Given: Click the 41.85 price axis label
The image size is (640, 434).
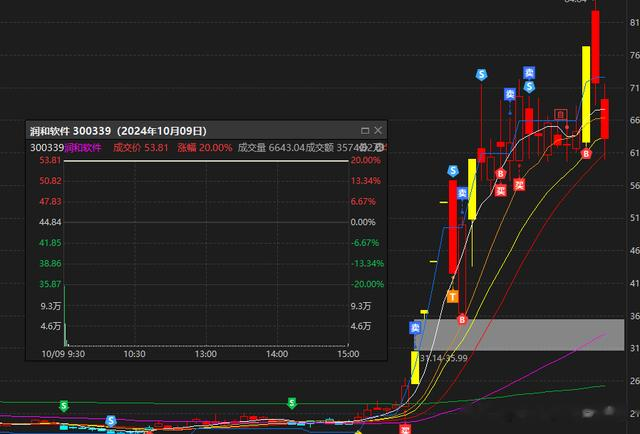Looking at the screenshot, I should click(x=51, y=243).
